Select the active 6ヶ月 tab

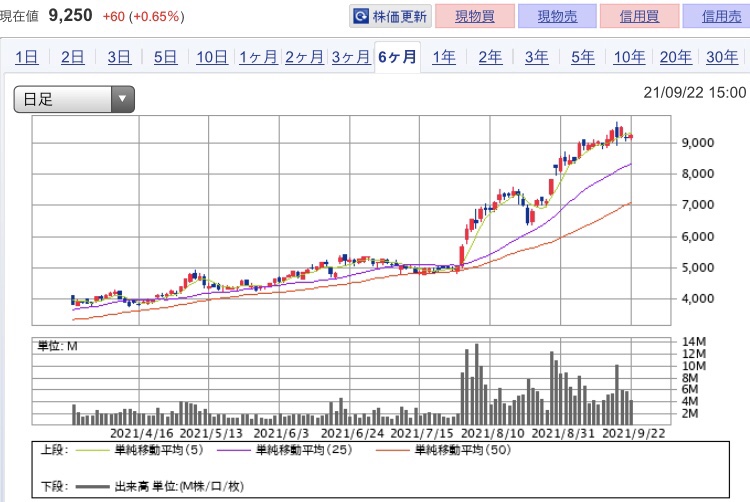tap(397, 57)
